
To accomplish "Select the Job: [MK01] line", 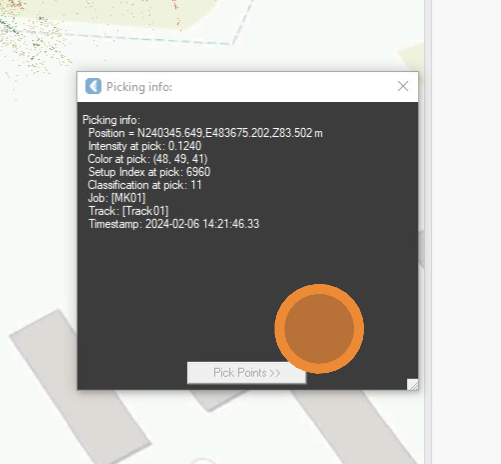I will 117,198.
